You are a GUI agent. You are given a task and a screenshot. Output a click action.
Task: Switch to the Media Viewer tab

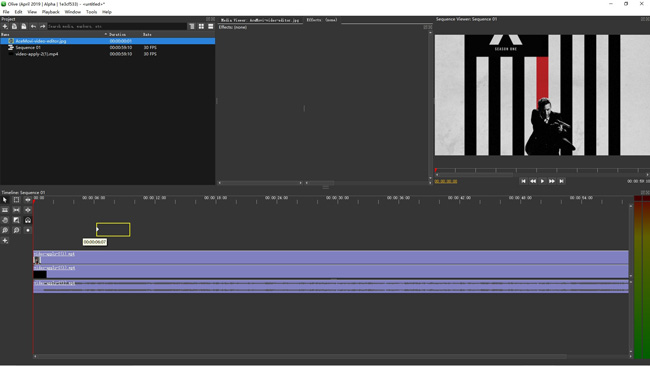pos(260,20)
